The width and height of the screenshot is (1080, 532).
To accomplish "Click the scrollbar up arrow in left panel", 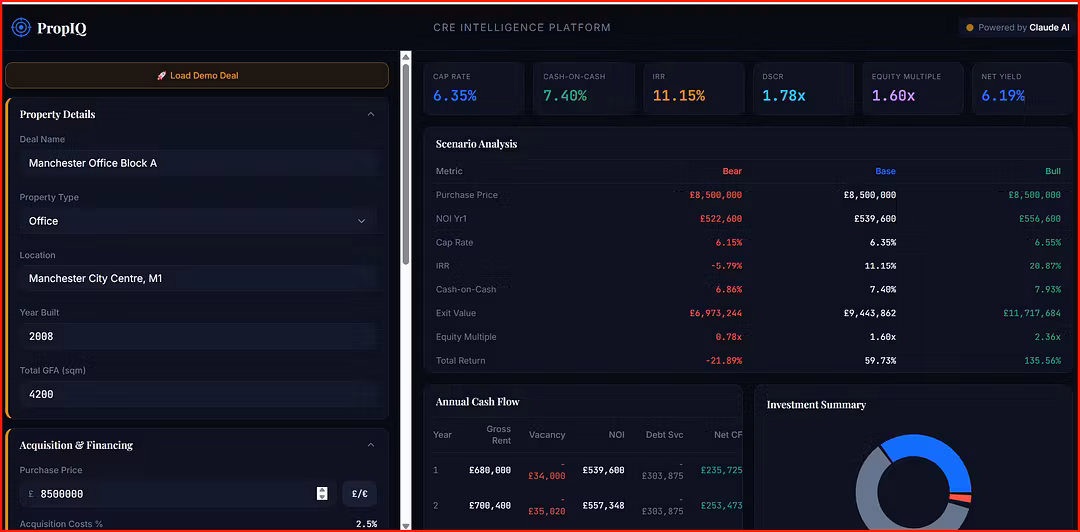I will pyautogui.click(x=405, y=57).
